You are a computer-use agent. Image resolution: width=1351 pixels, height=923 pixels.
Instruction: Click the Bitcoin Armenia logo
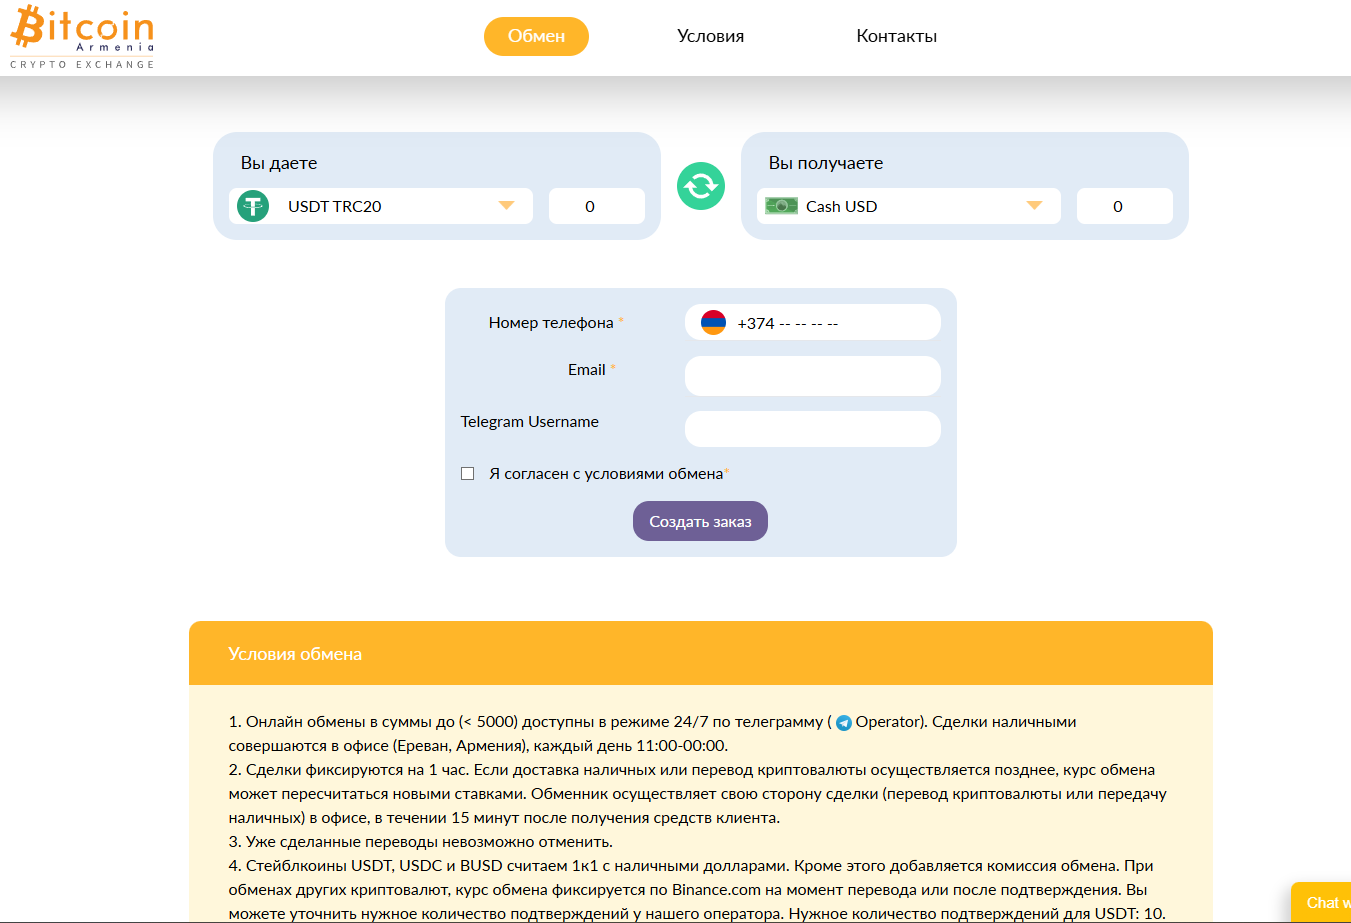coord(80,37)
